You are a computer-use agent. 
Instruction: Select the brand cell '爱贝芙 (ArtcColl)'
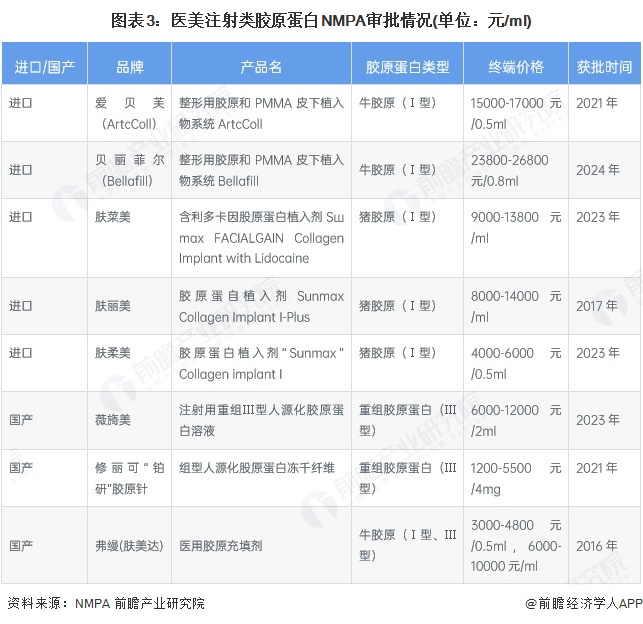[130, 113]
